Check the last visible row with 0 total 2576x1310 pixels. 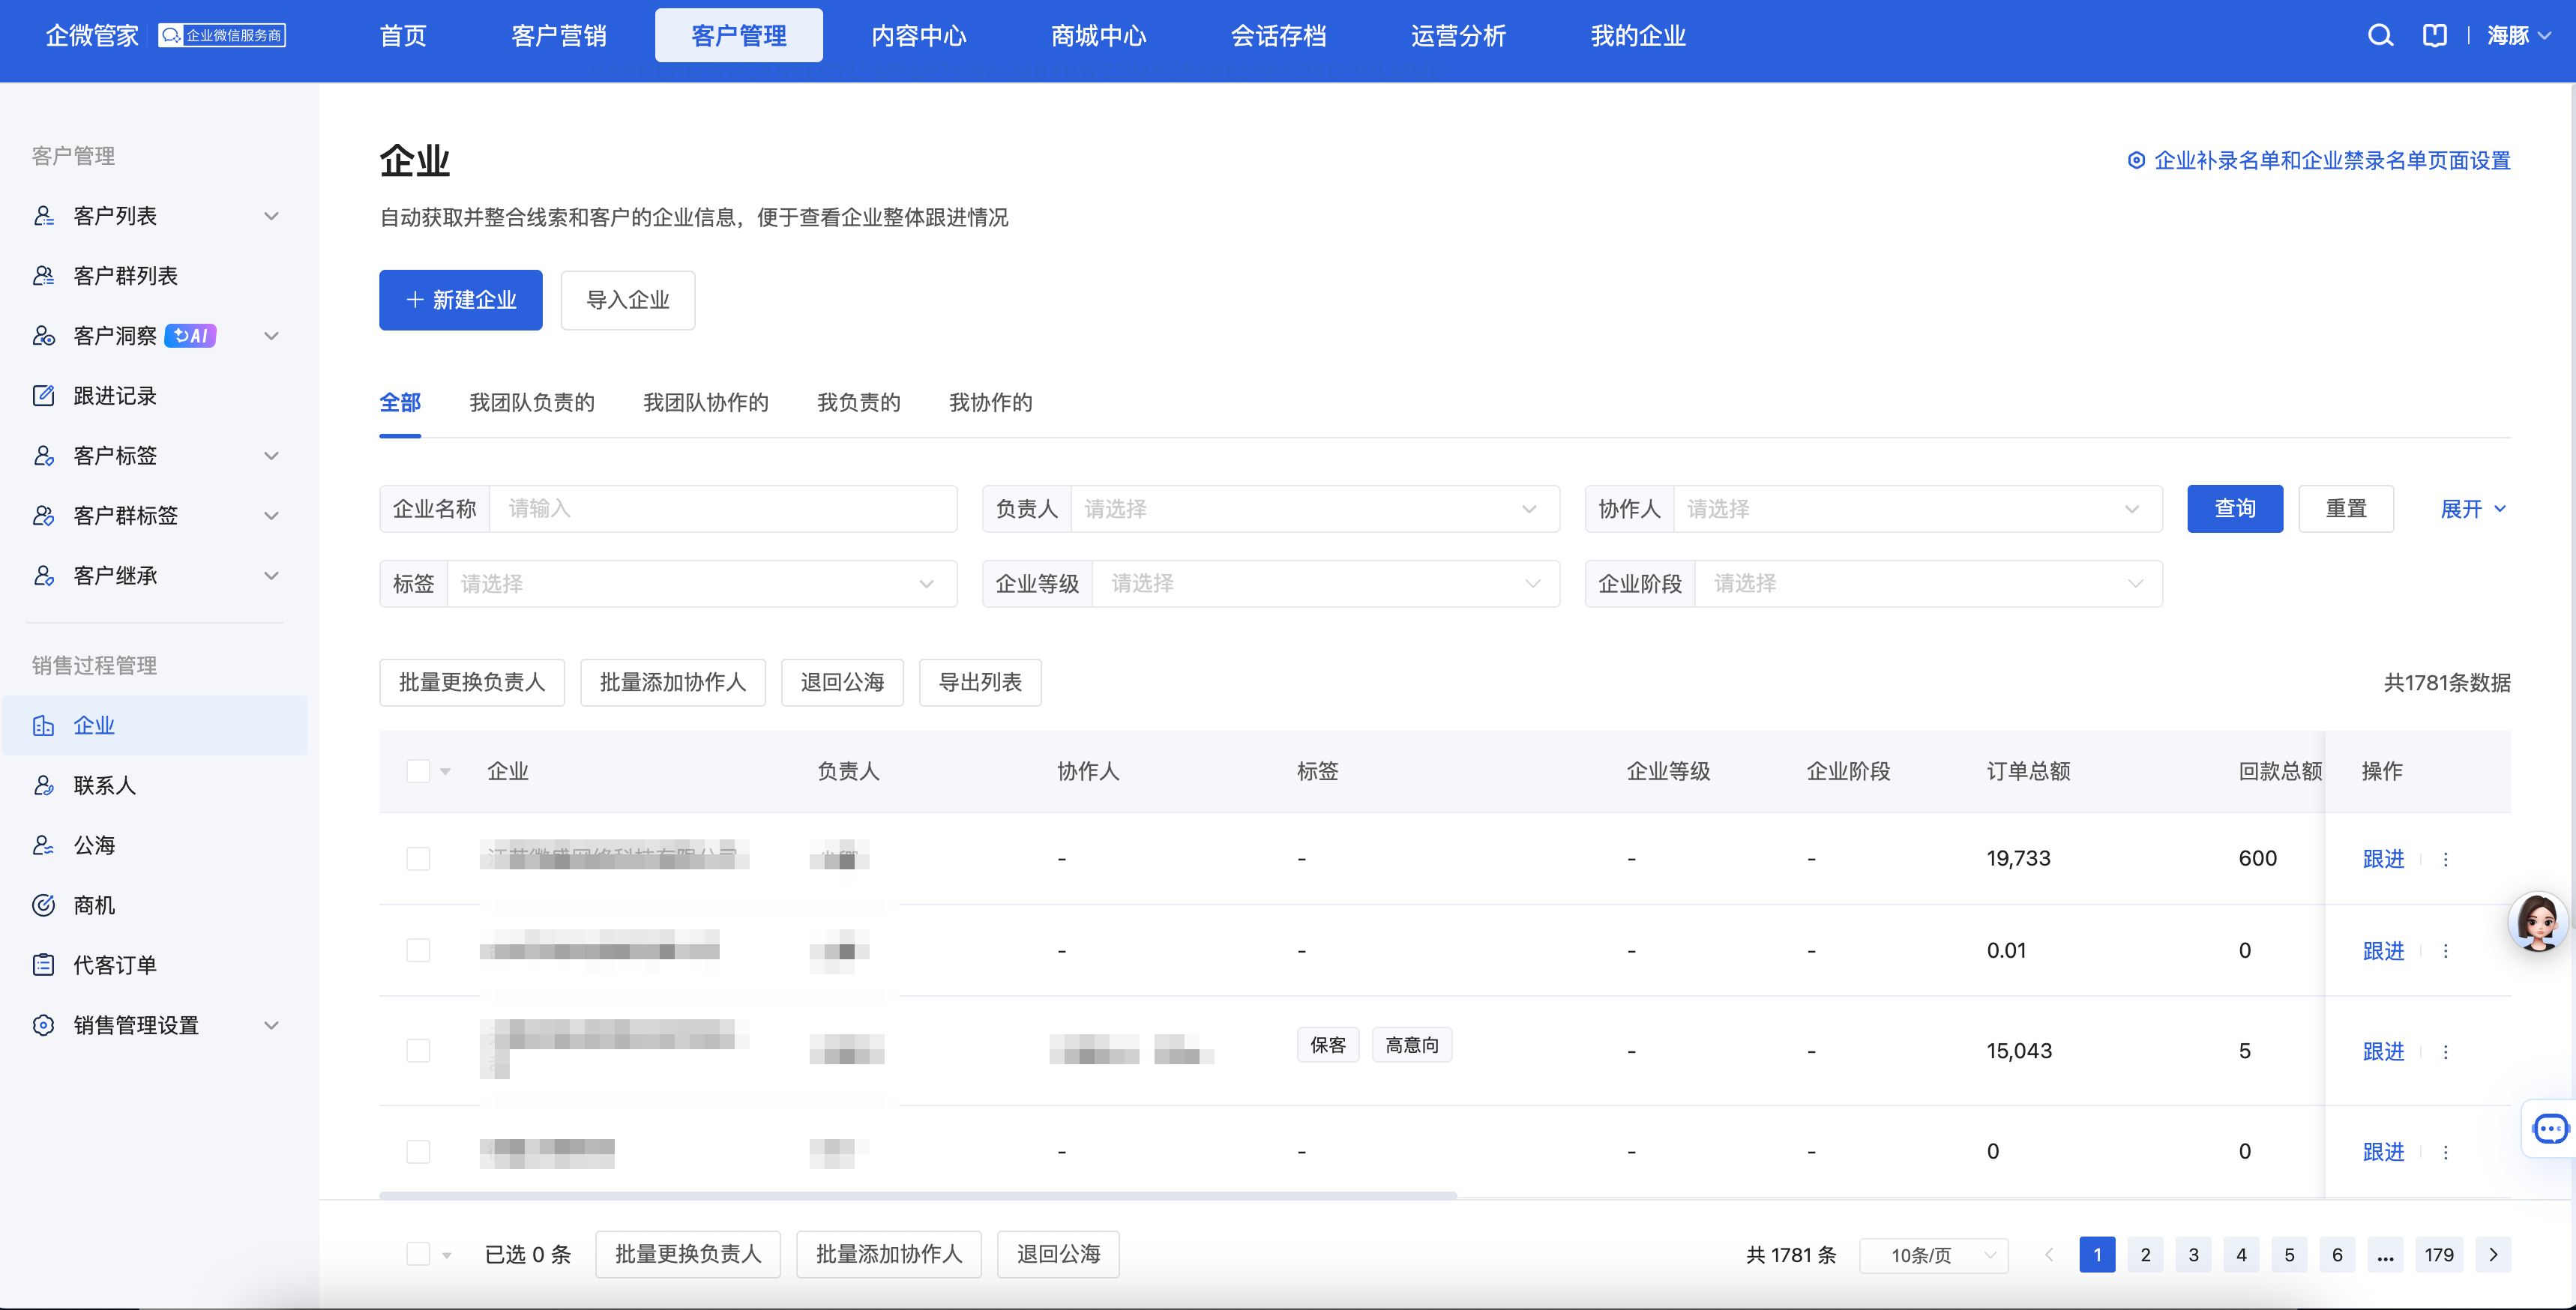pyautogui.click(x=418, y=1152)
